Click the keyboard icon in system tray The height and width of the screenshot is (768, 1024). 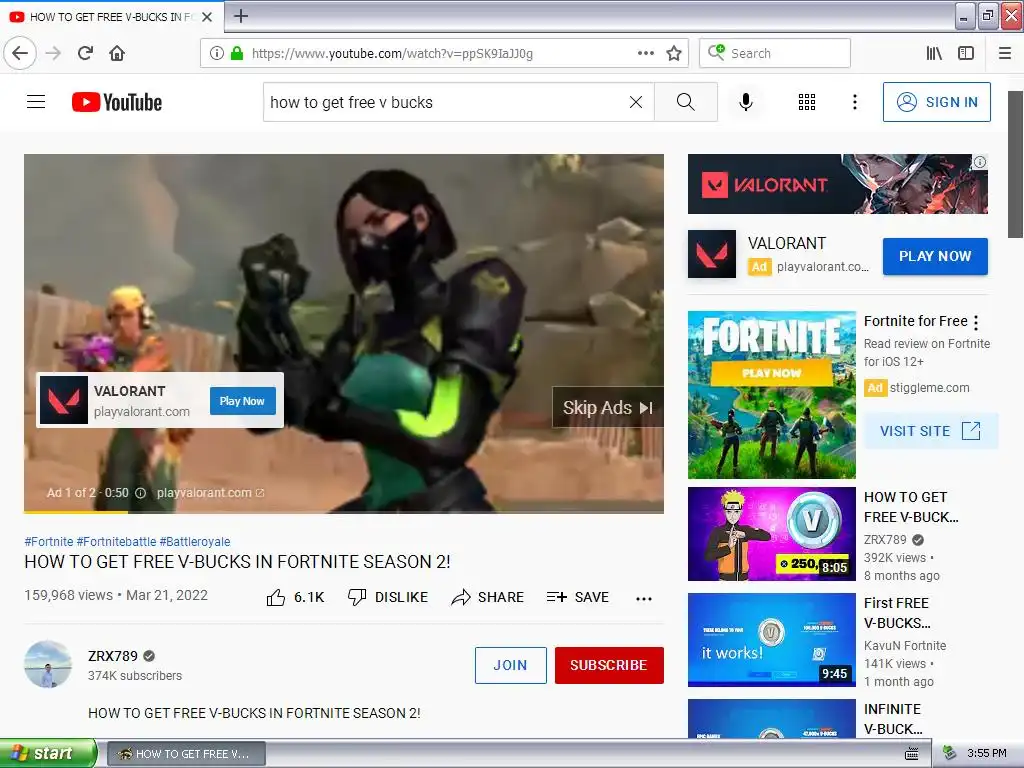tap(912, 754)
